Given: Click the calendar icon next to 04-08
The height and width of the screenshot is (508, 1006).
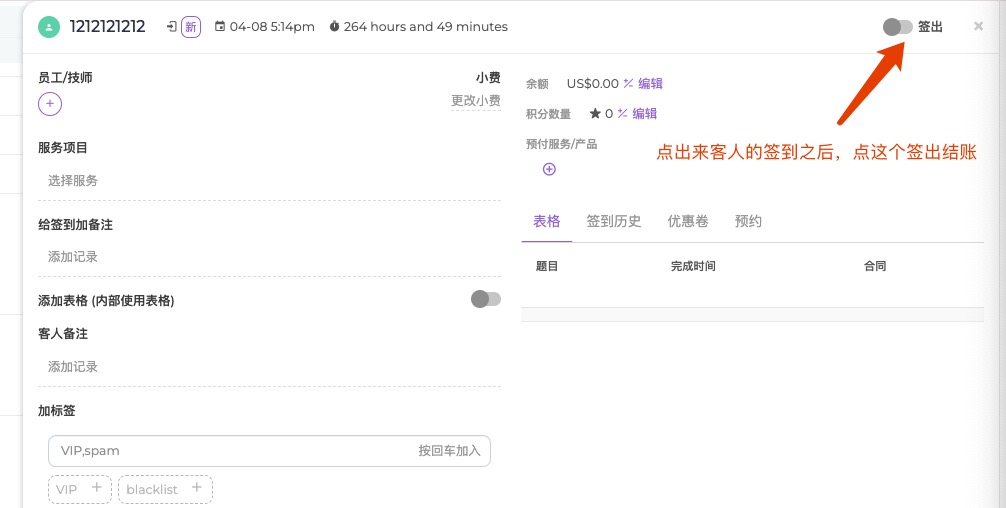Looking at the screenshot, I should [220, 27].
